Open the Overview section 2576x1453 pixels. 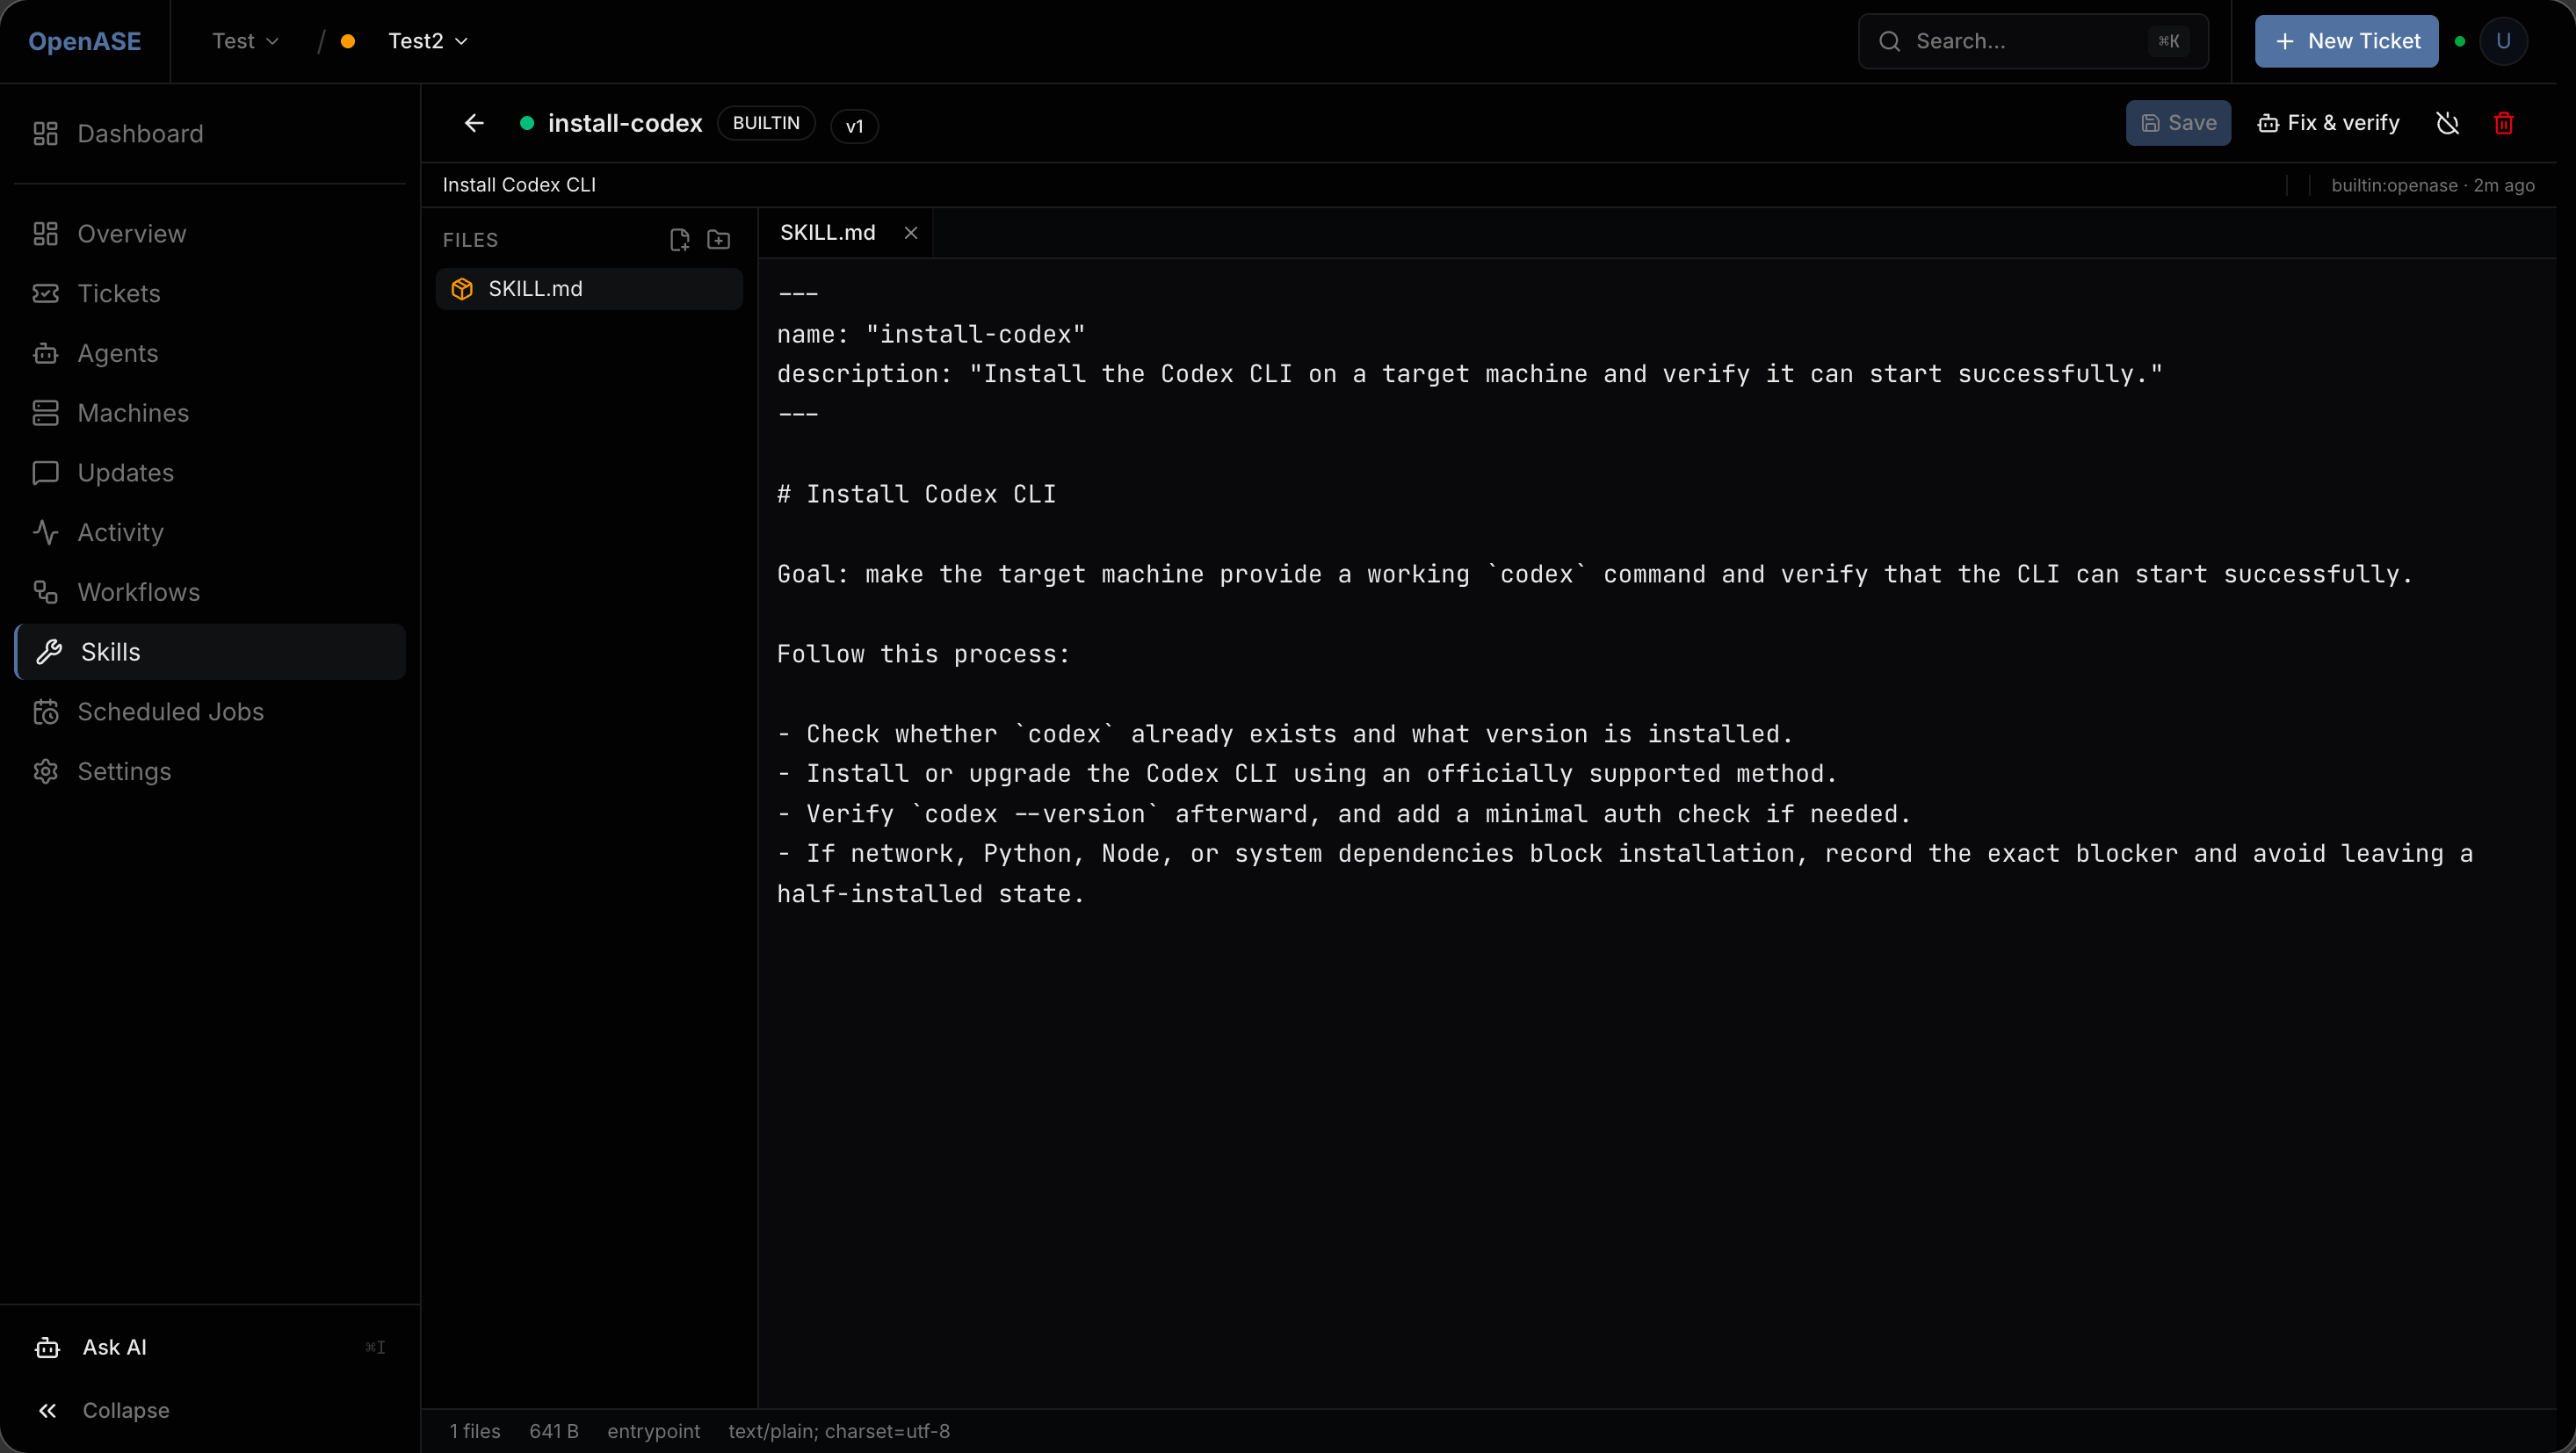[x=210, y=234]
